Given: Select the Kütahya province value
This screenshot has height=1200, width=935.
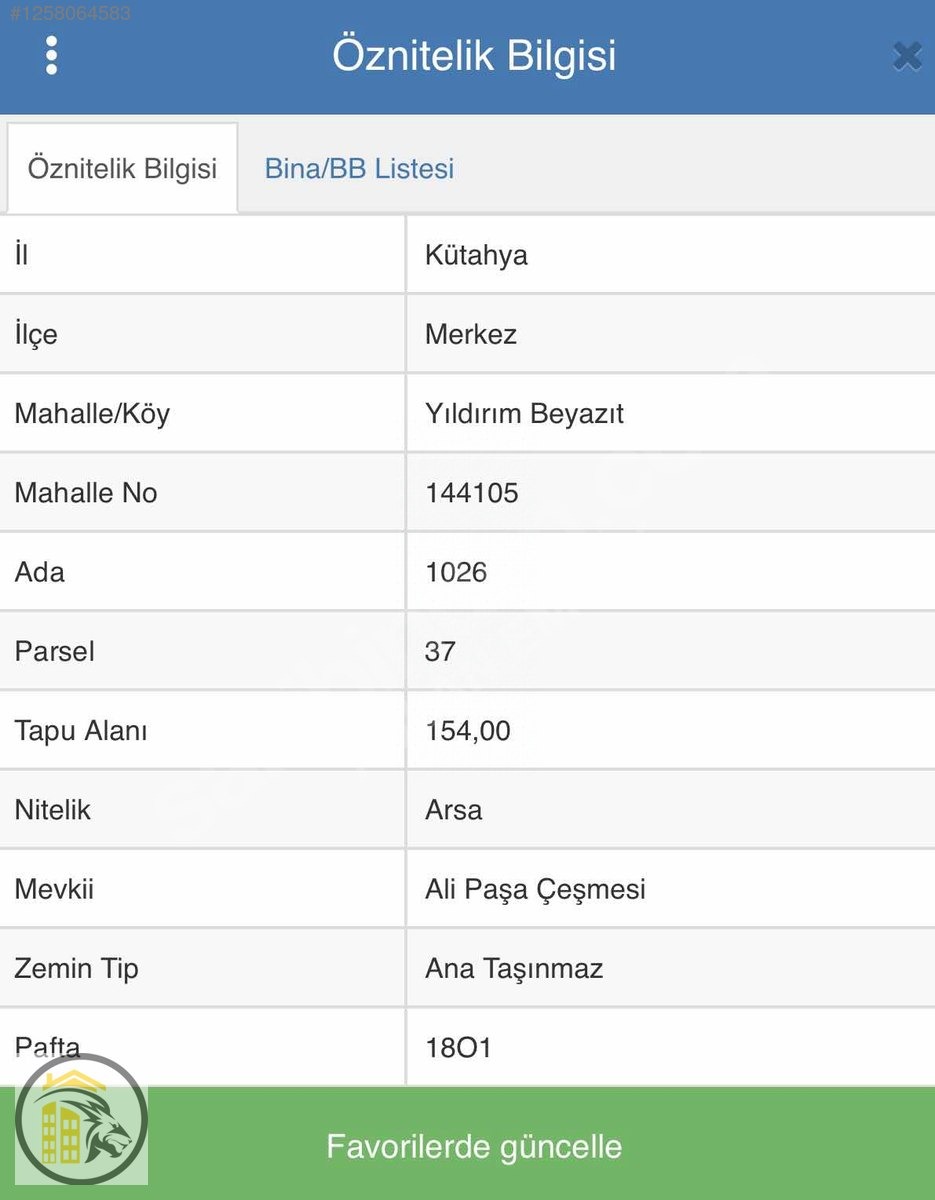Looking at the screenshot, I should pyautogui.click(x=476, y=255).
